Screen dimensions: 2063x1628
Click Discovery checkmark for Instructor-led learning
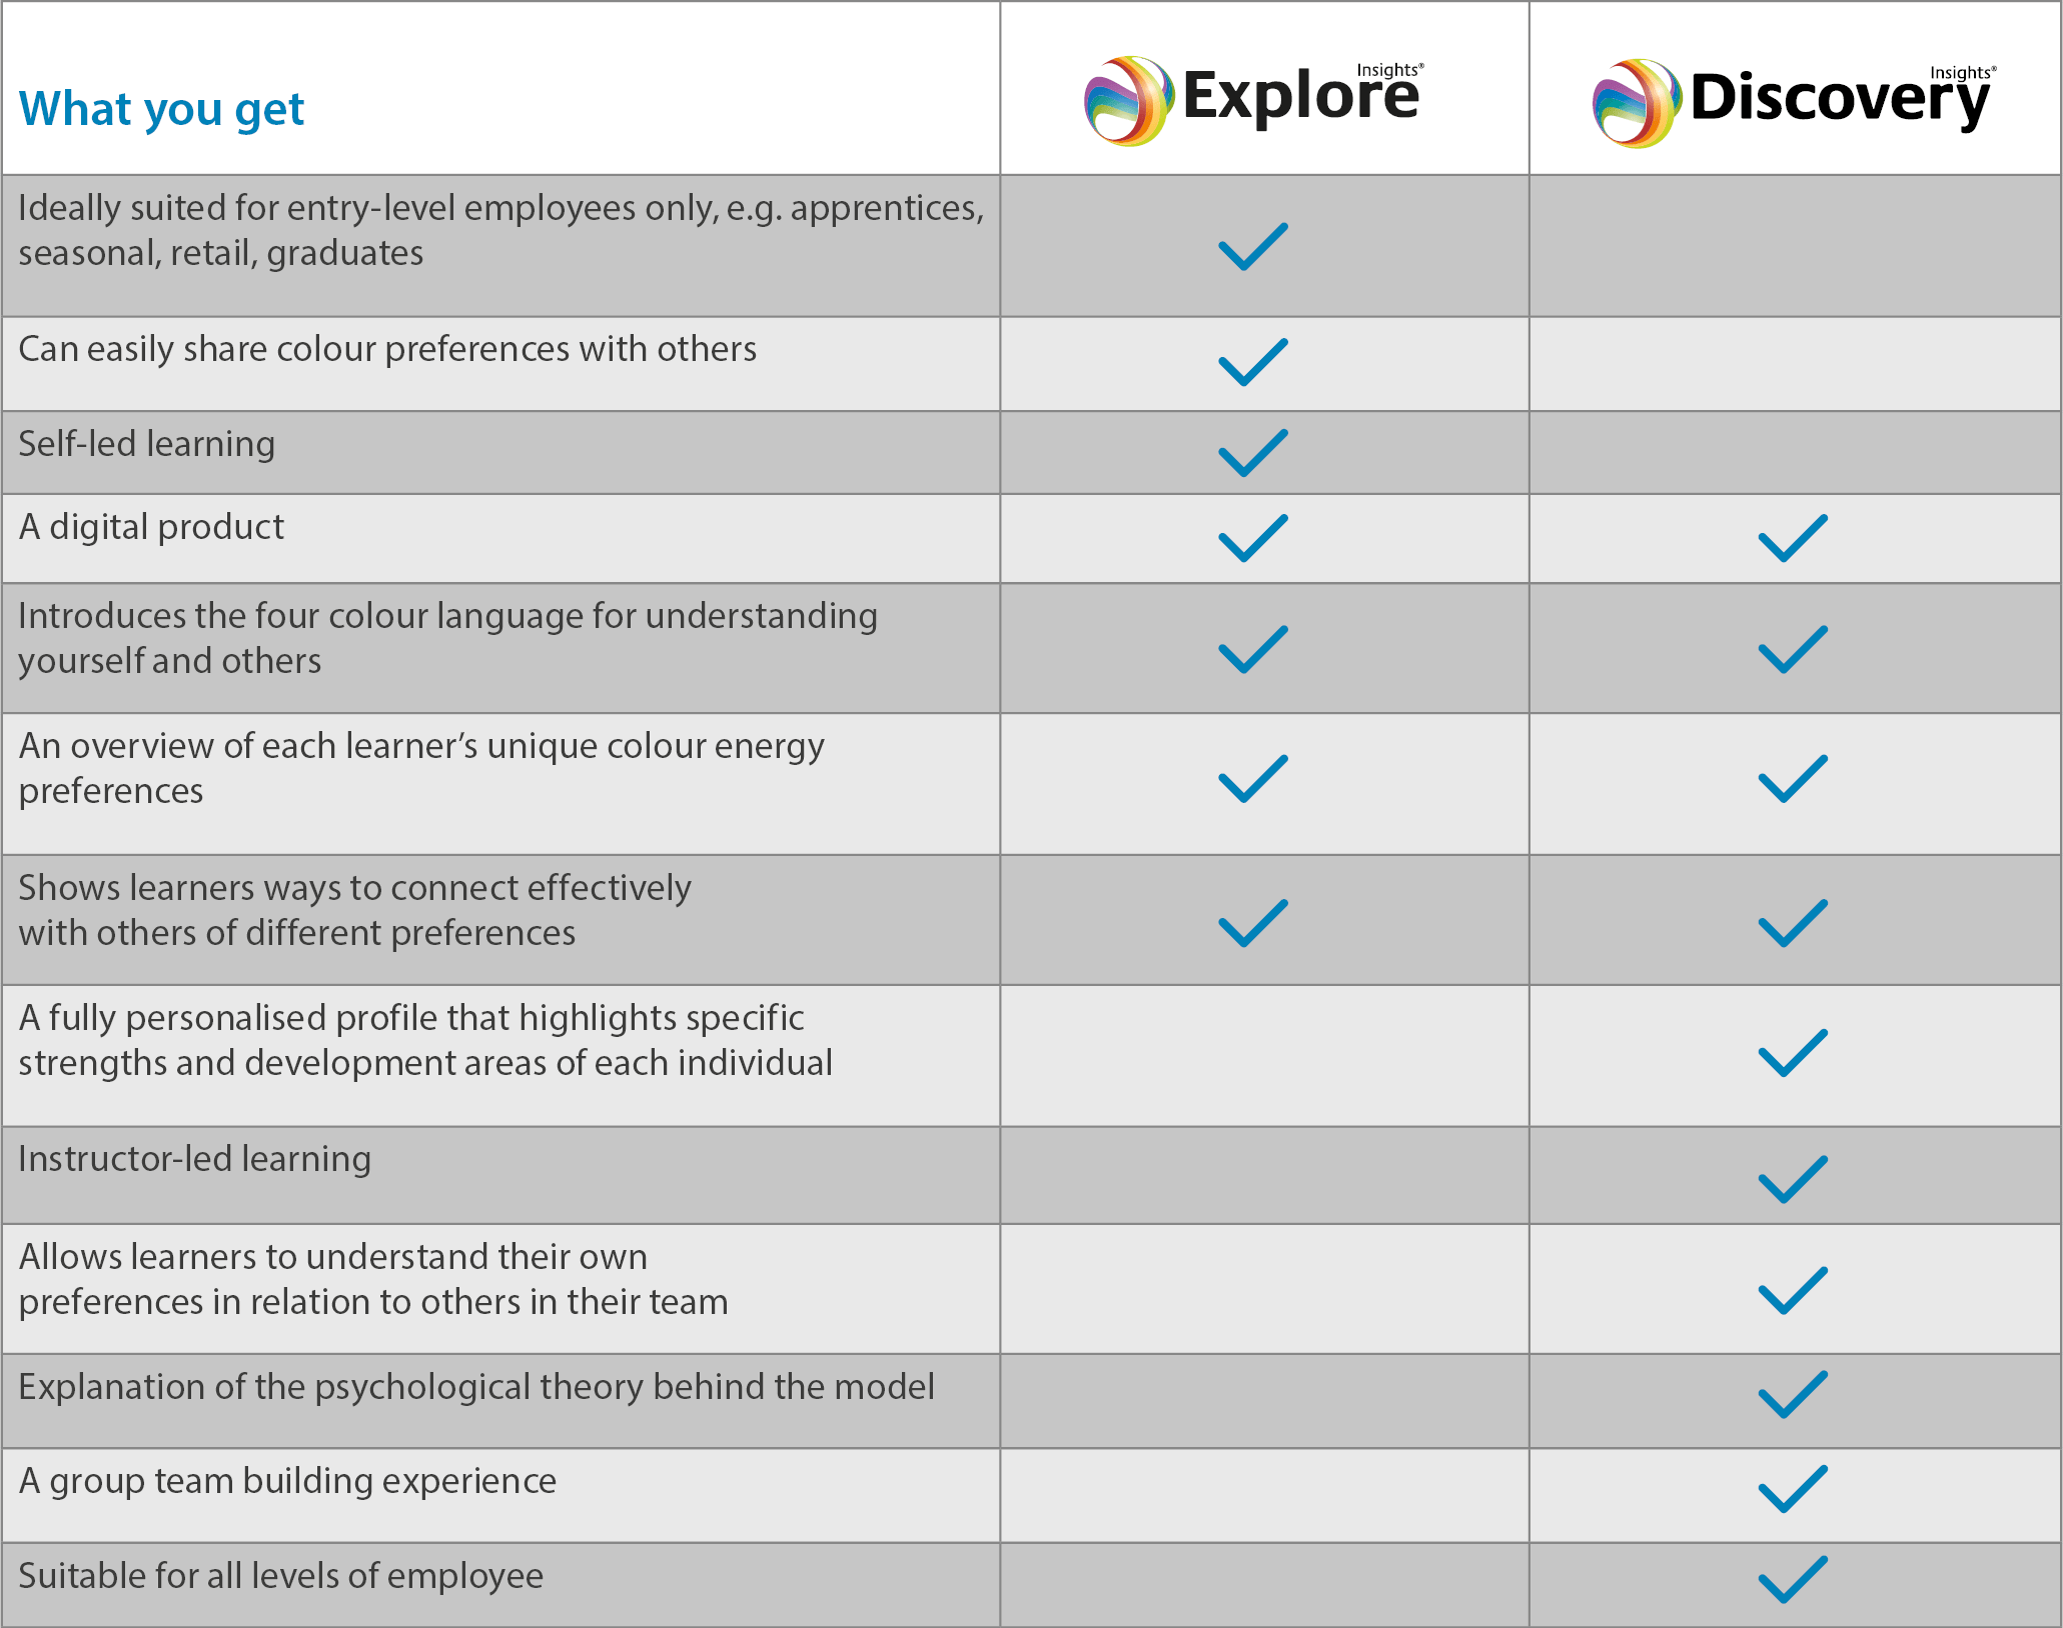click(1792, 1179)
